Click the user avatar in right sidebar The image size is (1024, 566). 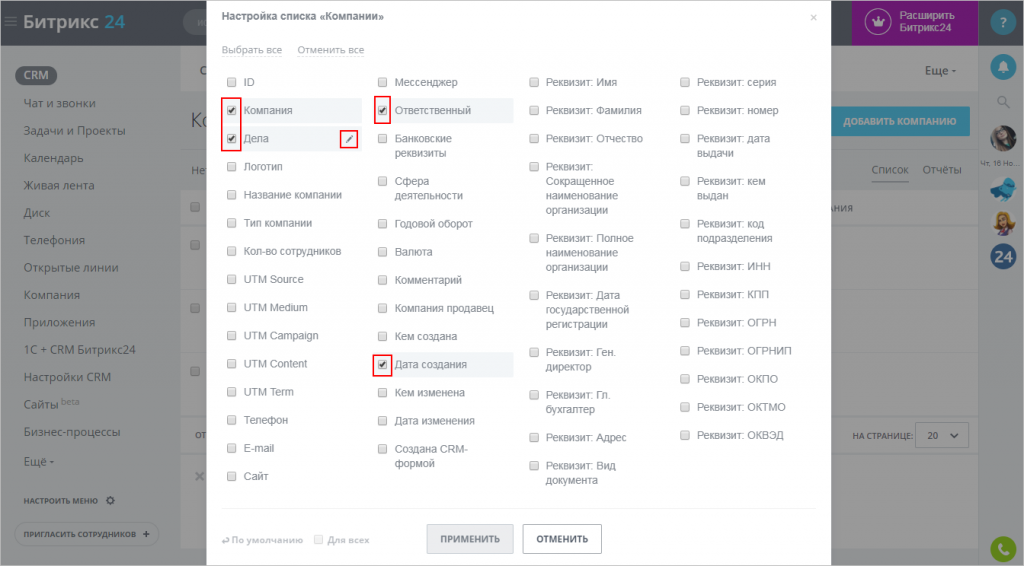pos(1003,138)
